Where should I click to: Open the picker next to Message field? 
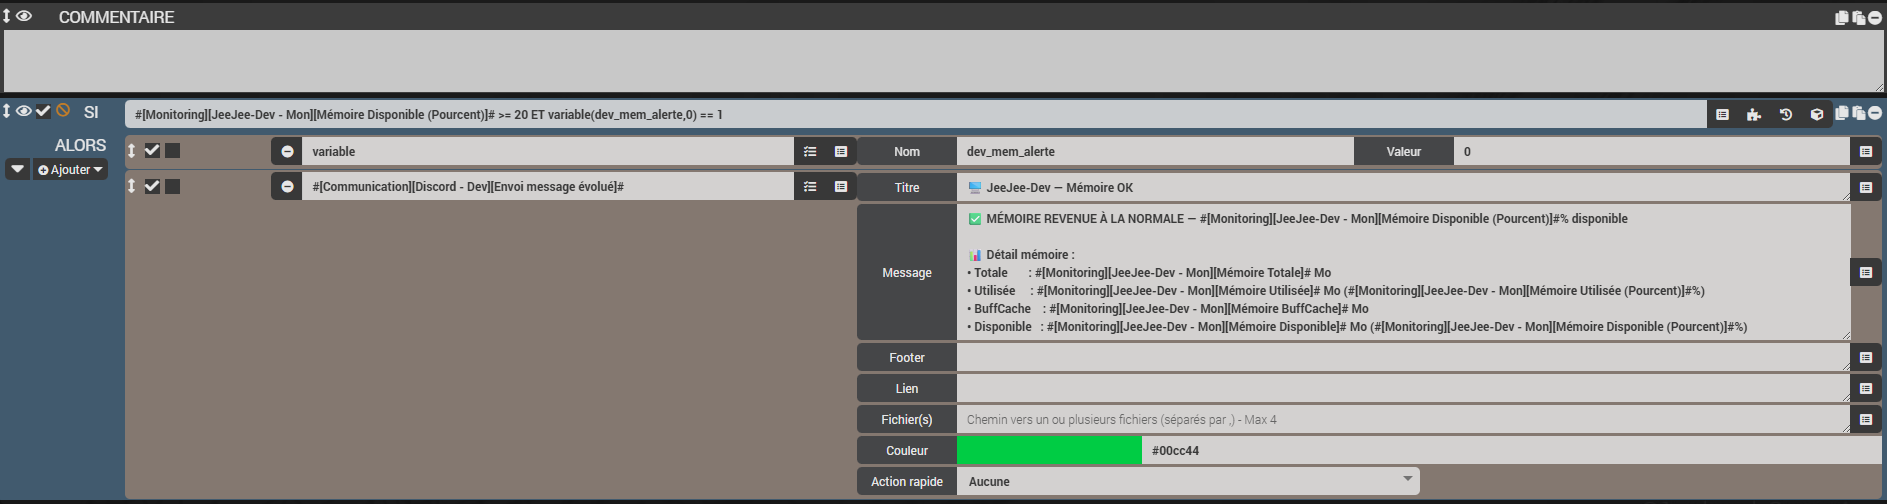(x=1866, y=272)
